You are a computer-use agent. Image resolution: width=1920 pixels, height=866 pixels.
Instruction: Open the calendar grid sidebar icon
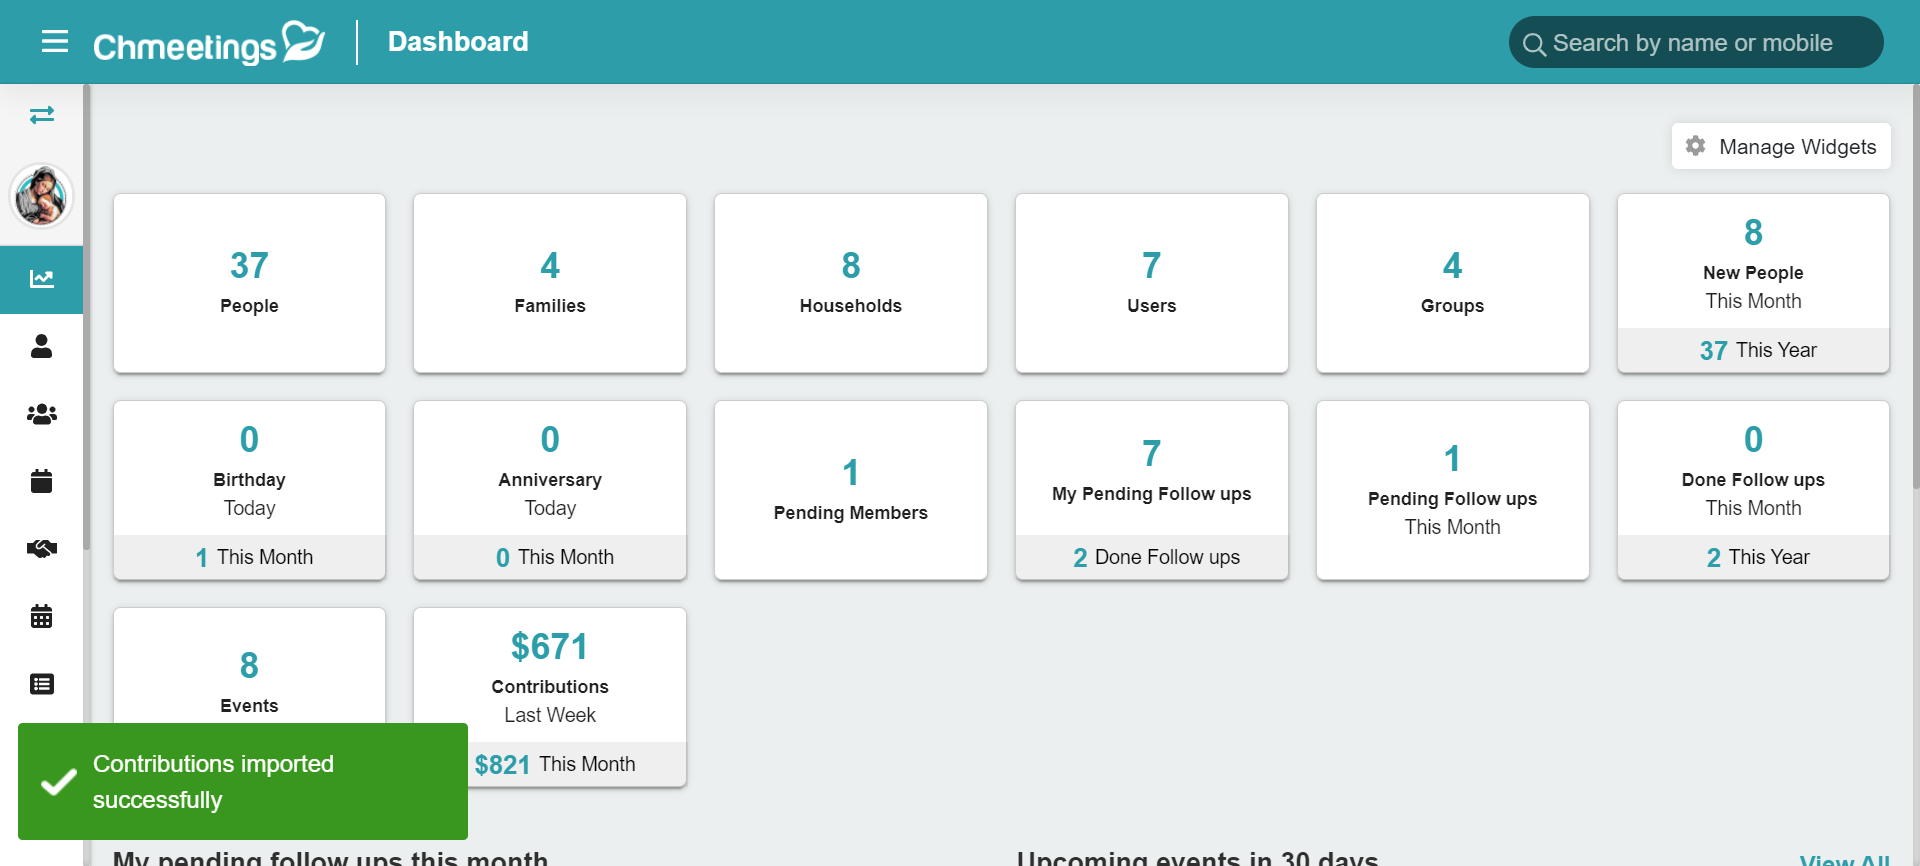pos(42,616)
